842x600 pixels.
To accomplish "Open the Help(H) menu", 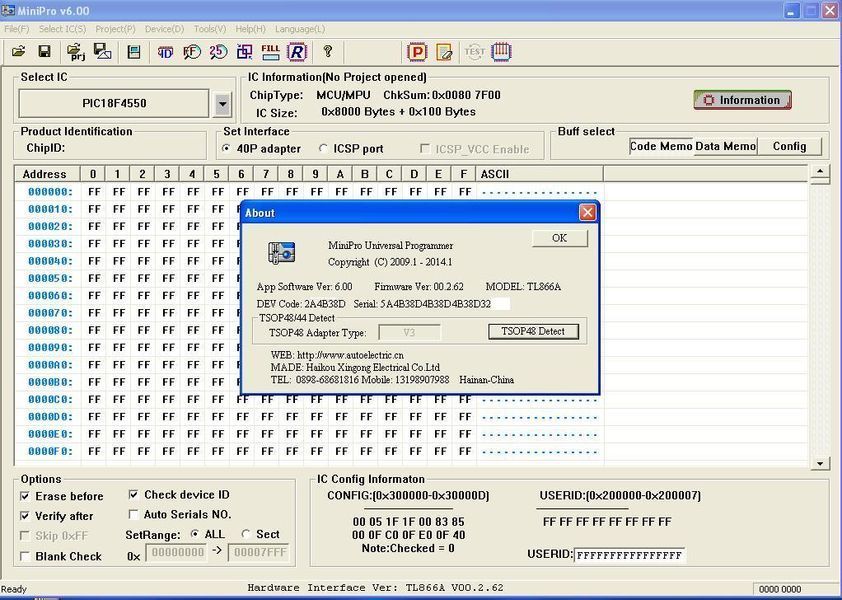I will coord(250,29).
